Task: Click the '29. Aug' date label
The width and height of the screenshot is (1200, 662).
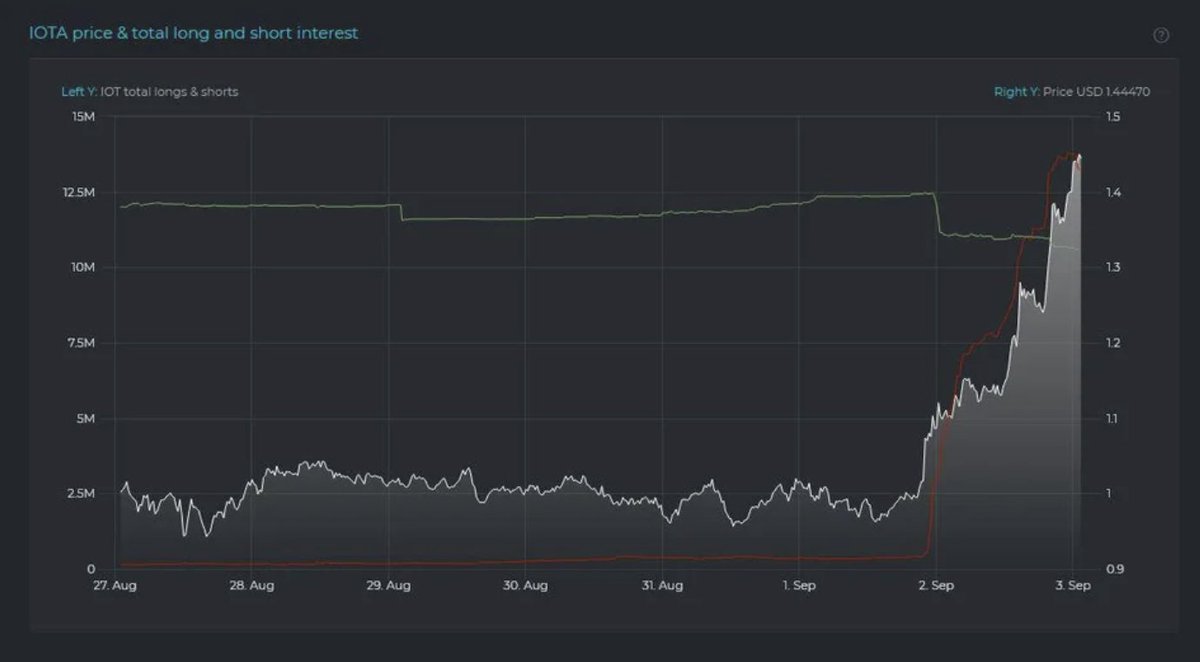Action: tap(388, 586)
